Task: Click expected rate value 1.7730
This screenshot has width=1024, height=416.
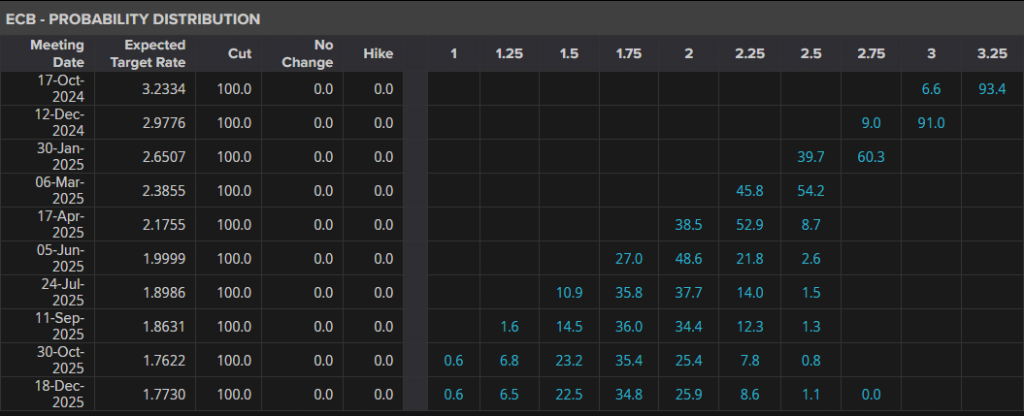Action: pyautogui.click(x=164, y=394)
